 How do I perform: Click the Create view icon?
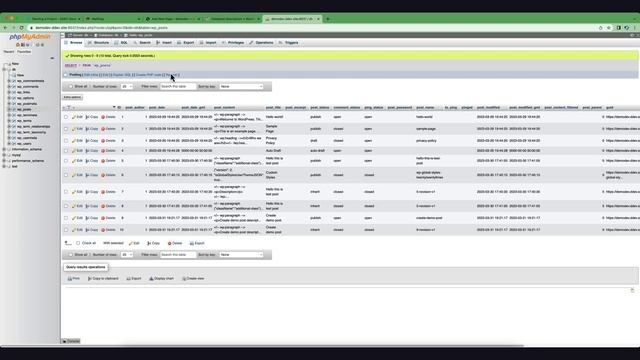[184, 278]
